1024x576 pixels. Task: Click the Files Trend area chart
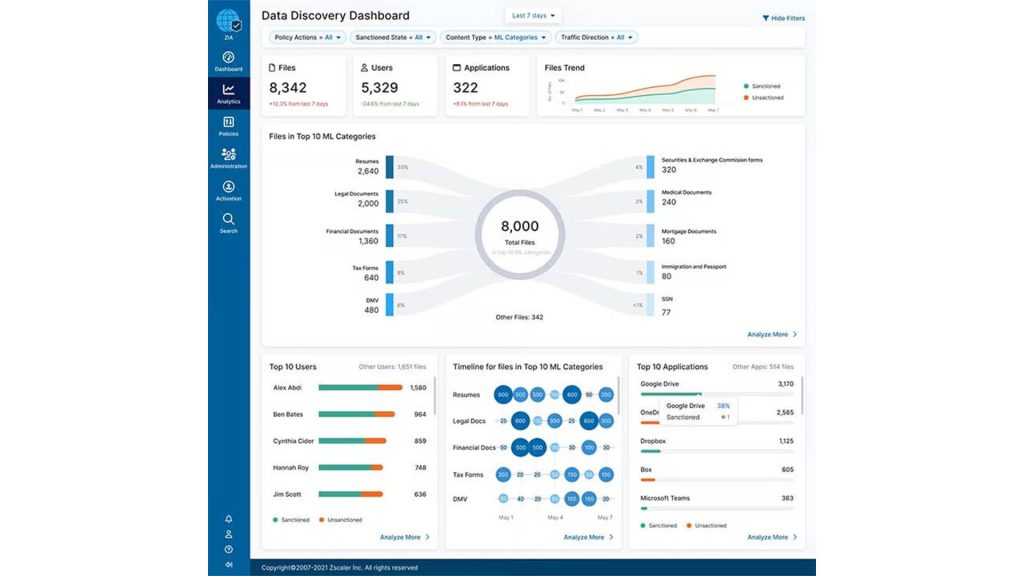click(x=646, y=89)
